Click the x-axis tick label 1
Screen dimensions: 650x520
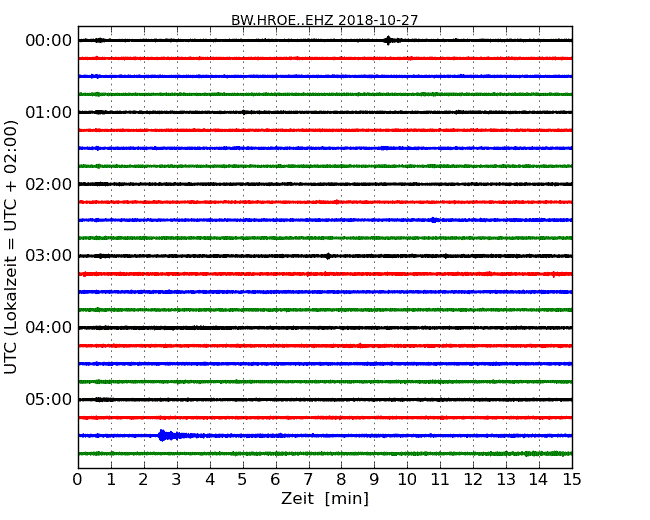(x=111, y=479)
